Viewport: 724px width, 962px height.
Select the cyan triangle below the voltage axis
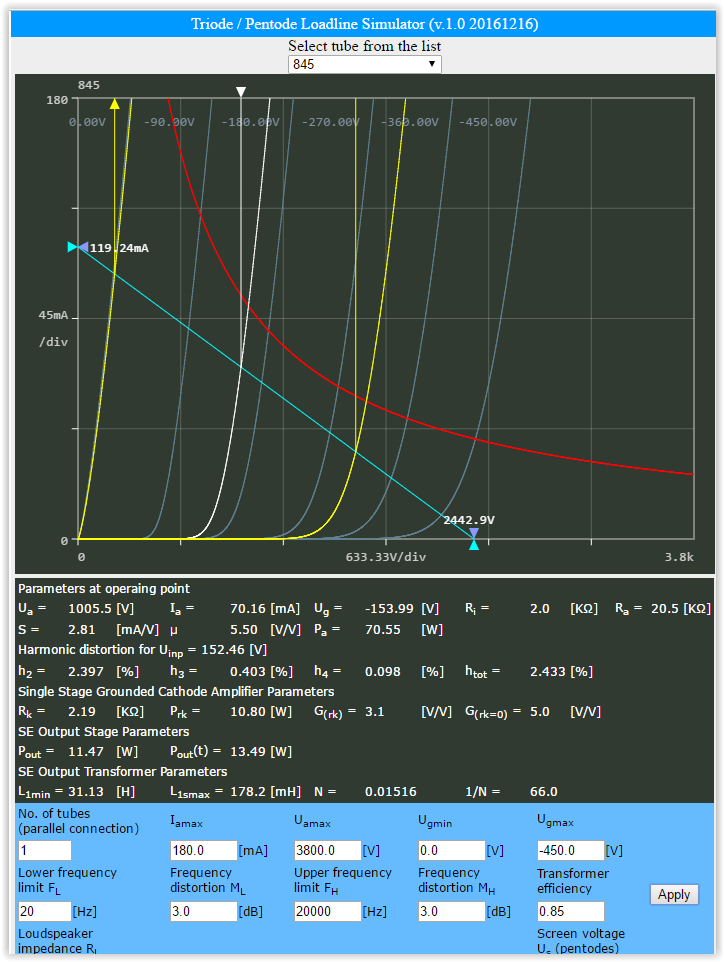474,545
